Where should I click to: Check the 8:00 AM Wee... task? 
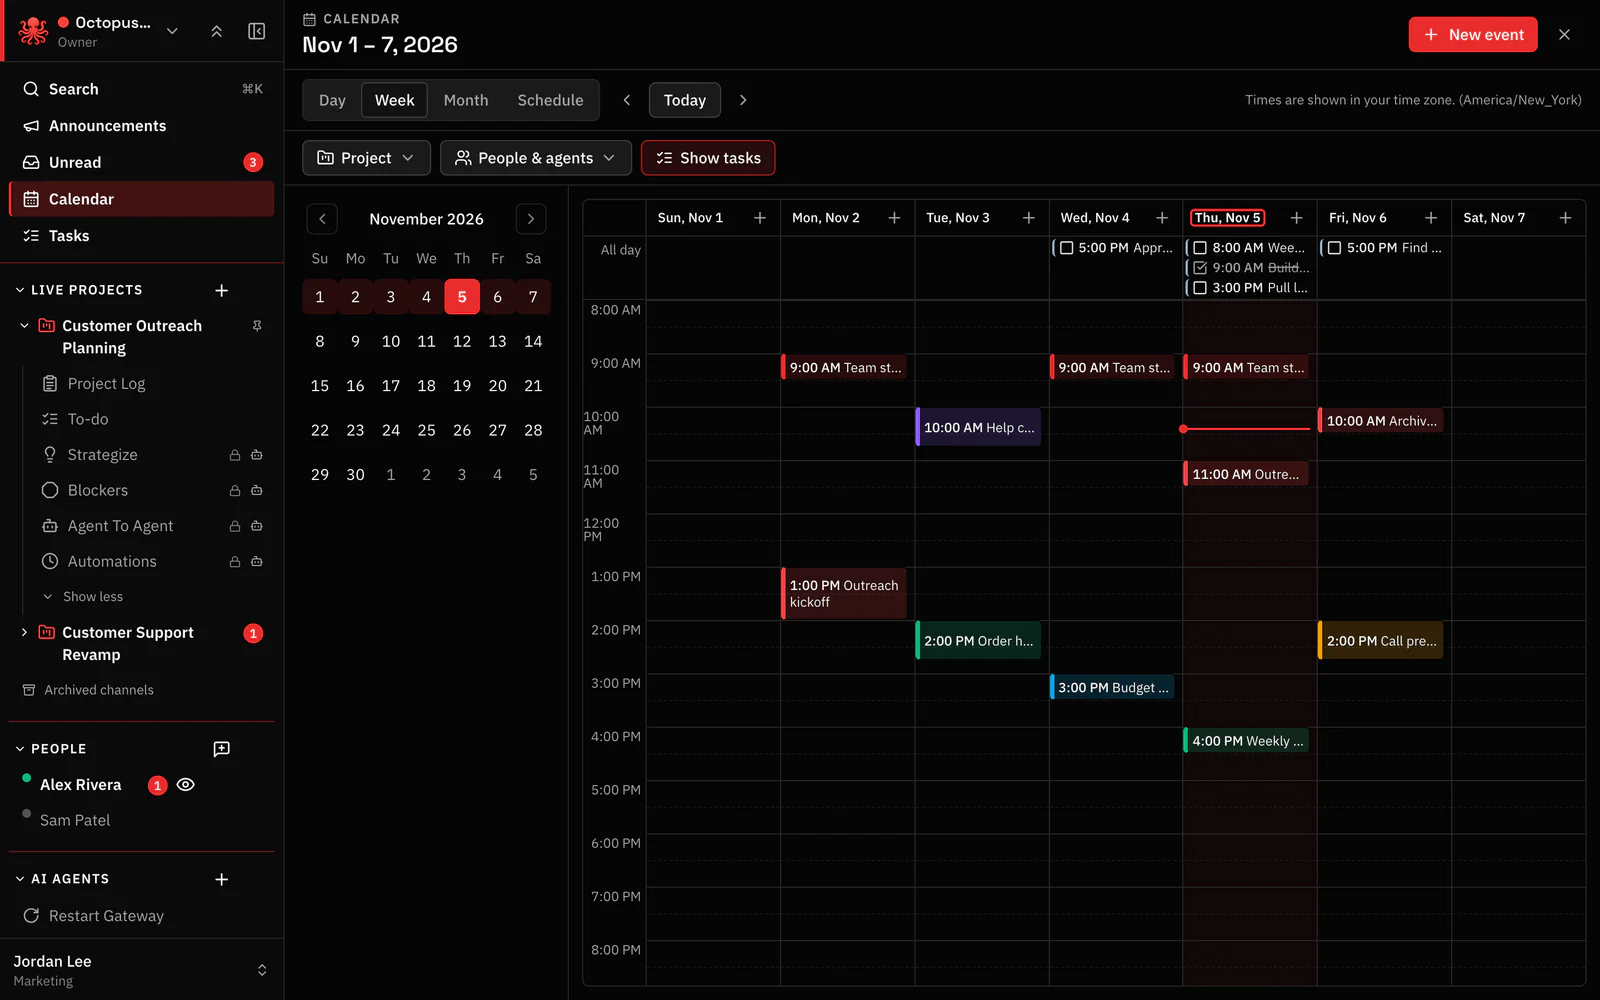[x=1200, y=248]
